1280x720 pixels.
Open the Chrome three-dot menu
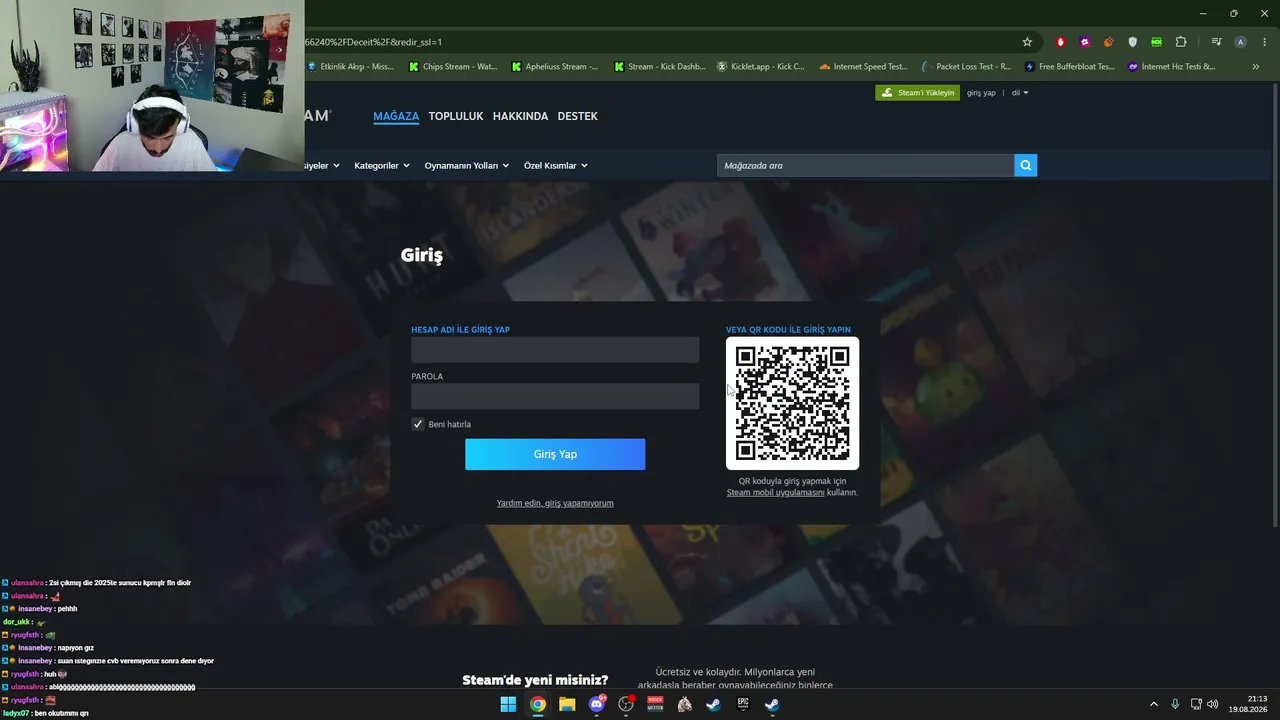coord(1263,42)
